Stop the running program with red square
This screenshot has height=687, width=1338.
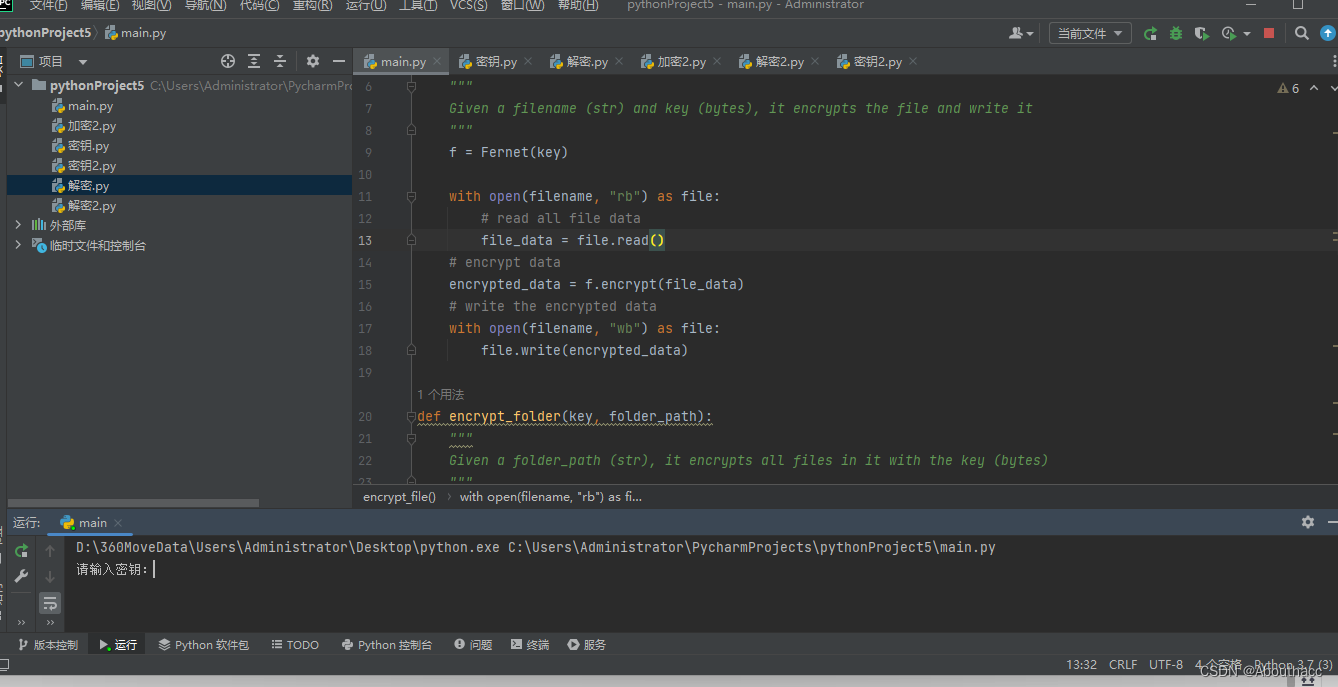tap(1269, 33)
